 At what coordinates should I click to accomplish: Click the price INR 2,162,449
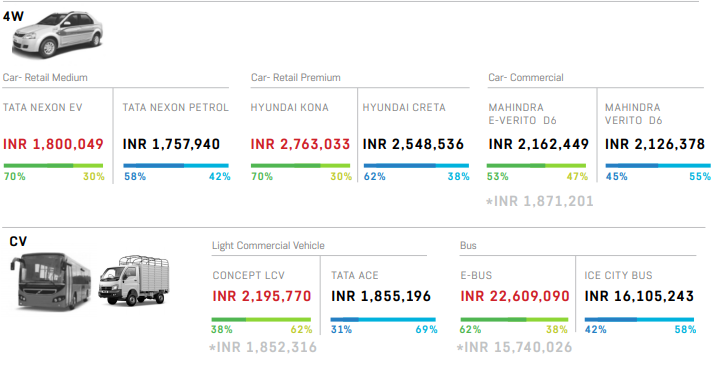click(539, 144)
